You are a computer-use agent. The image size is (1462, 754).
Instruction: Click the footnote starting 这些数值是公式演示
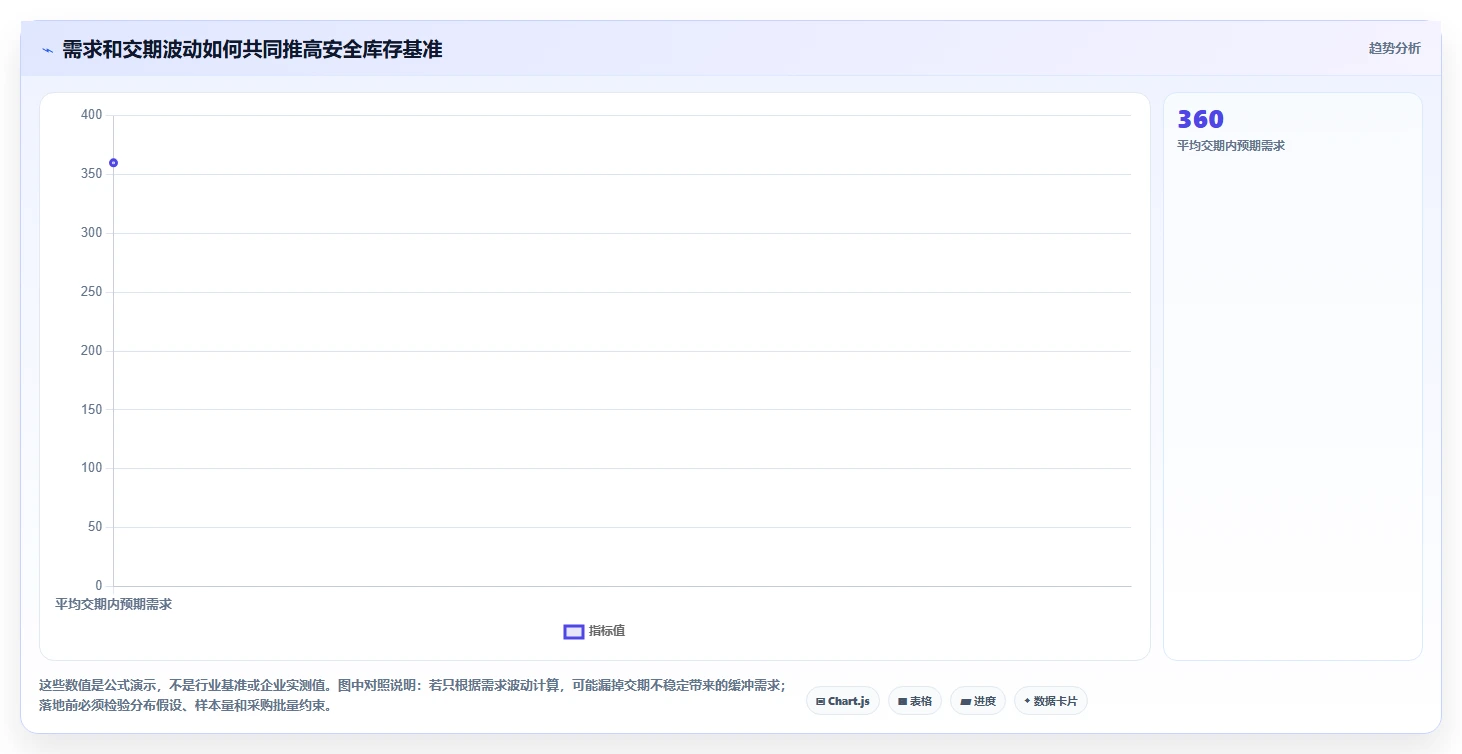tap(412, 696)
